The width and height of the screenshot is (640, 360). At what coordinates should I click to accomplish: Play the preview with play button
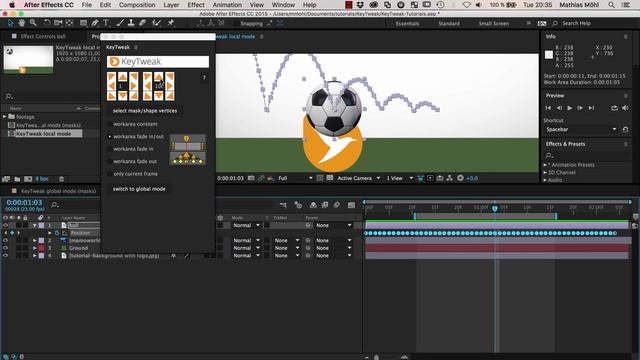pos(569,108)
